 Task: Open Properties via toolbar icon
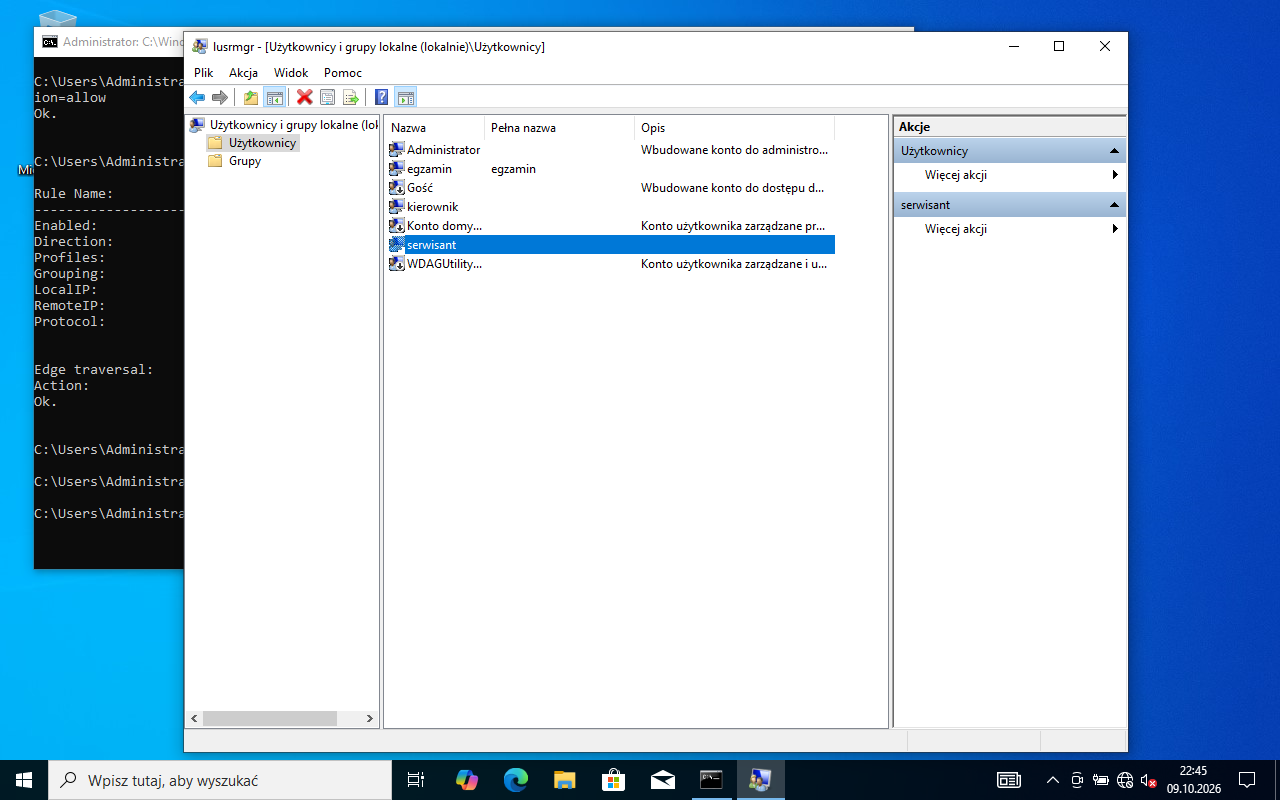pos(327,97)
